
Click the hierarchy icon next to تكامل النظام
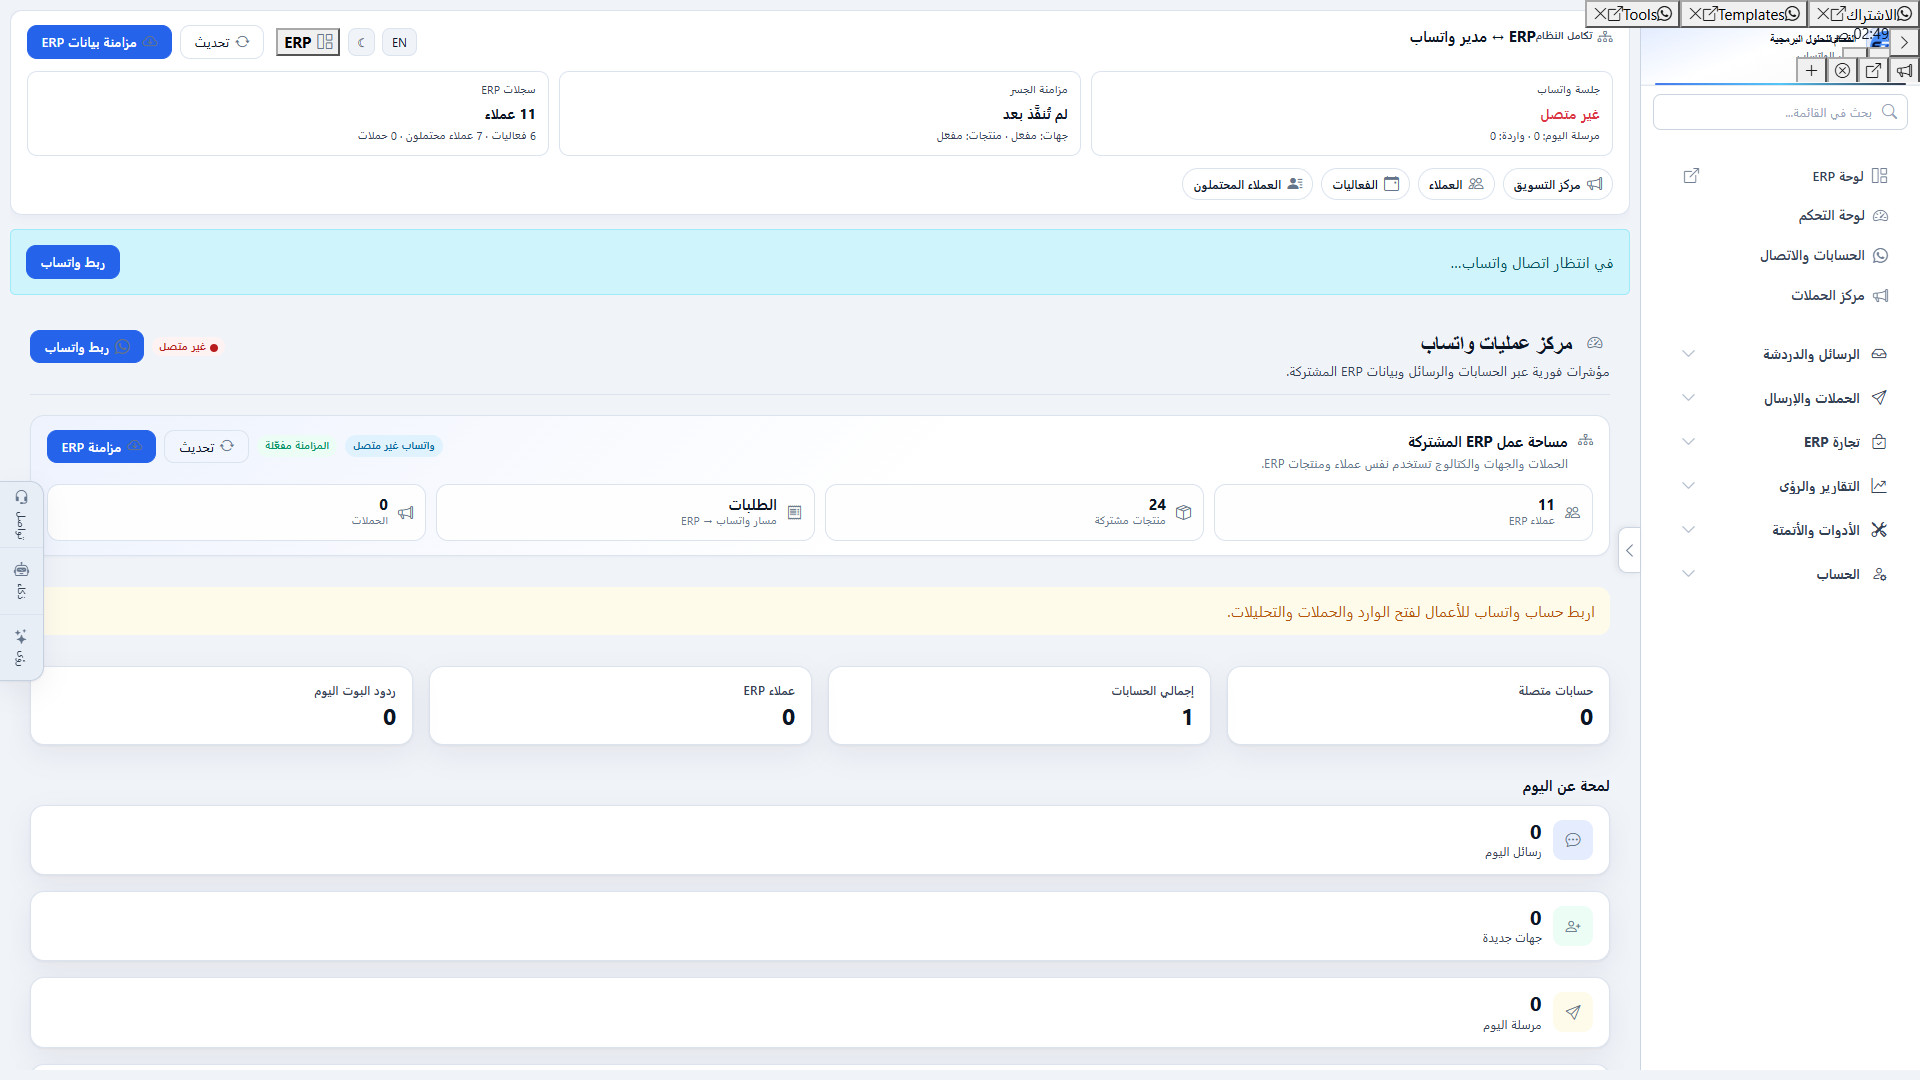click(x=1605, y=36)
